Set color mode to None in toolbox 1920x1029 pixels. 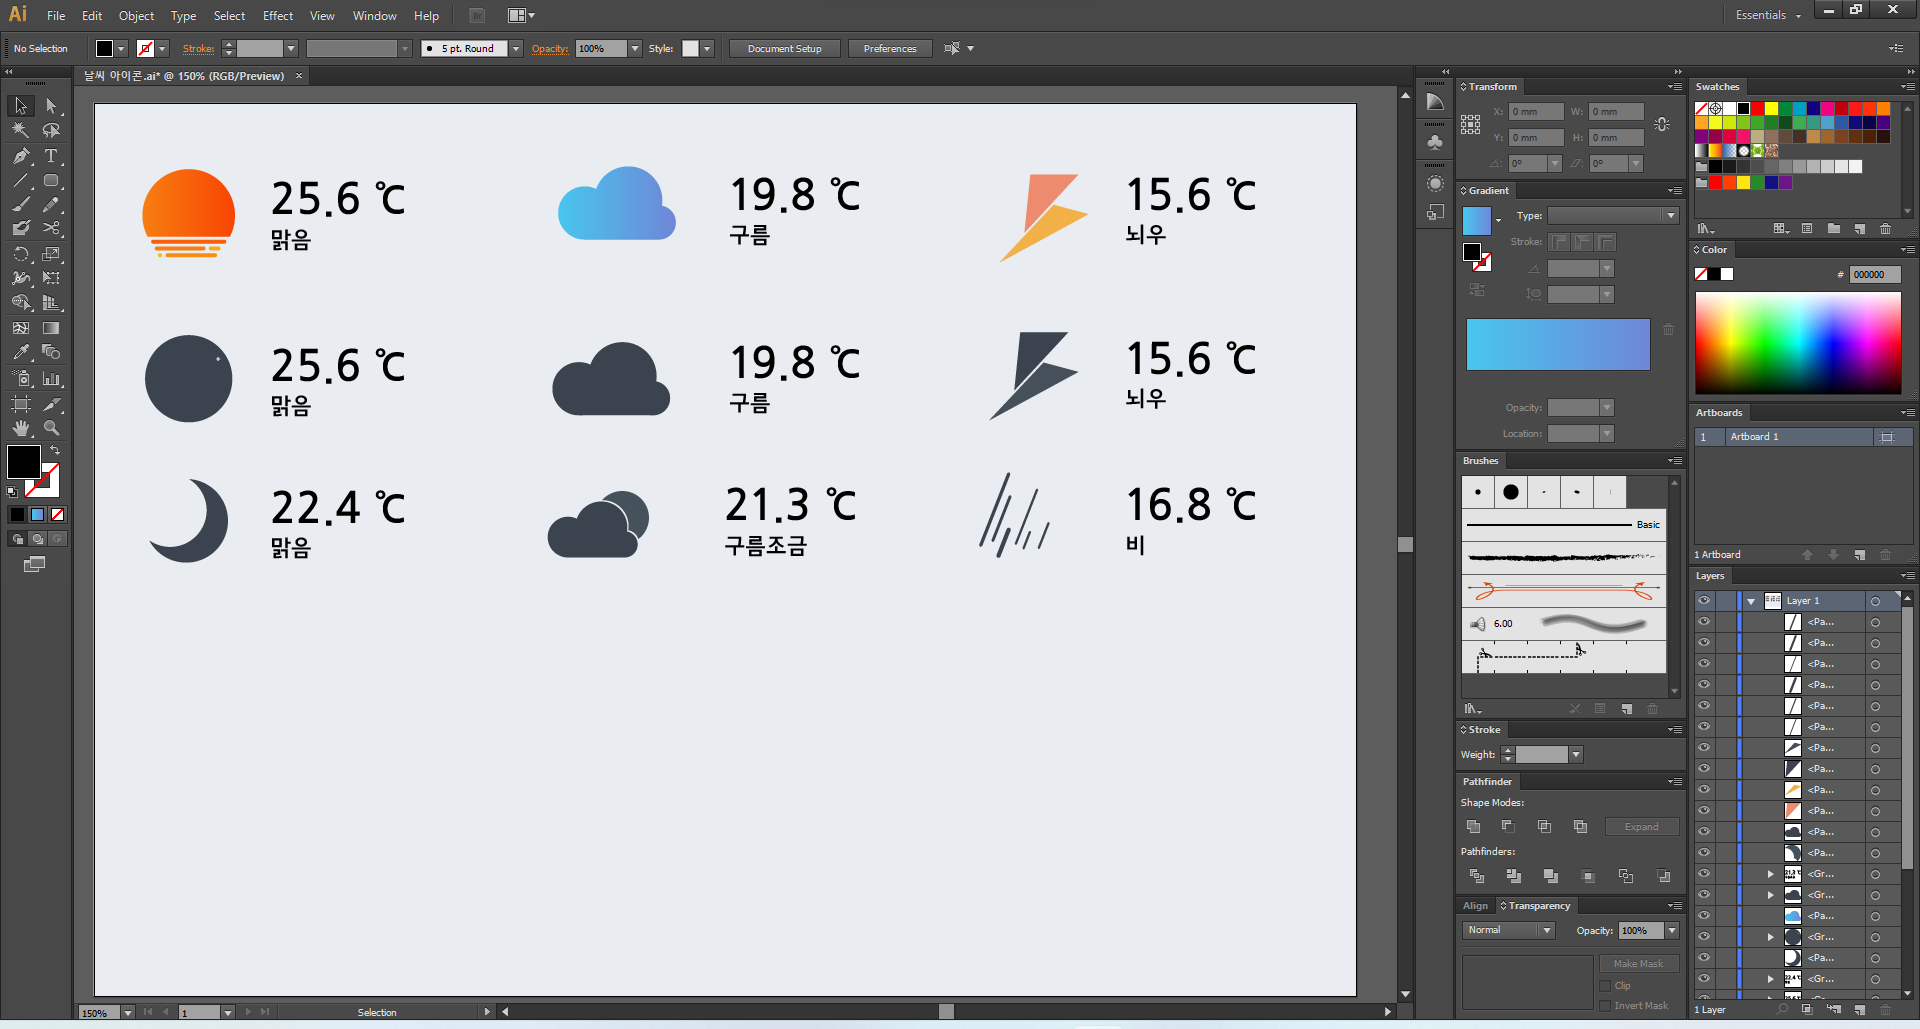(57, 514)
